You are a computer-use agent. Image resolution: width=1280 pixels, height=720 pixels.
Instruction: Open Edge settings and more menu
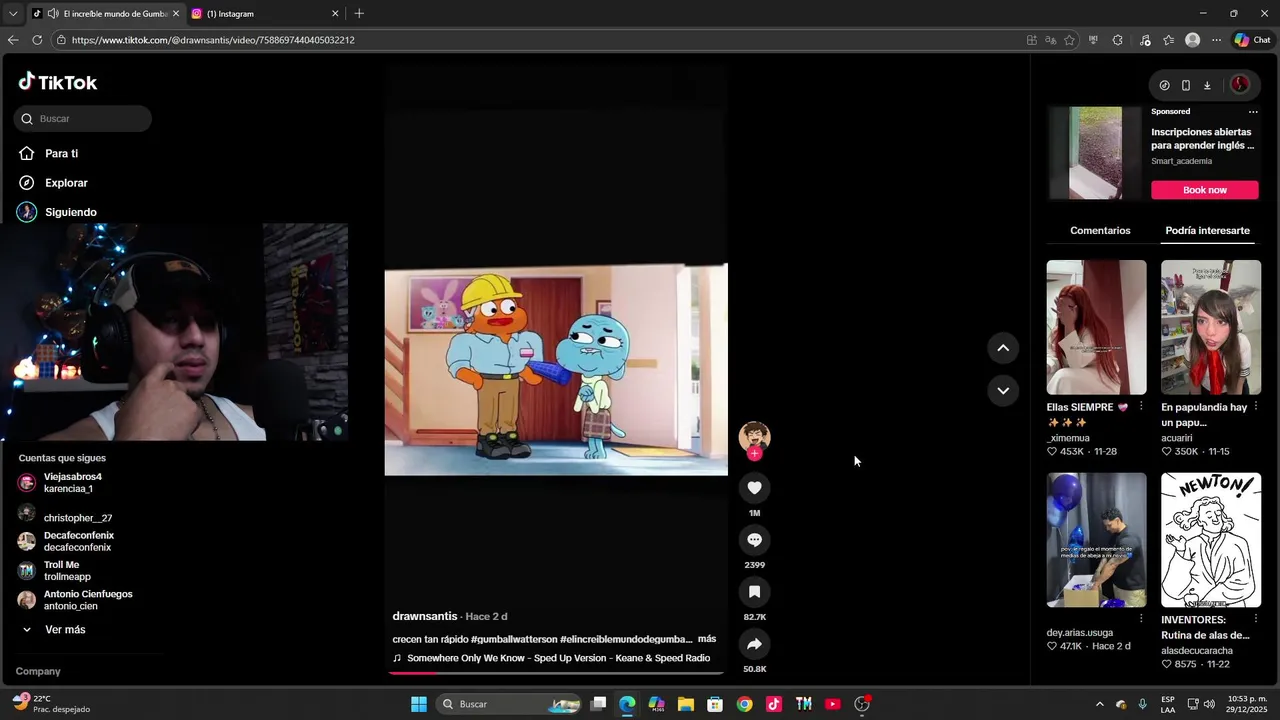1216,40
